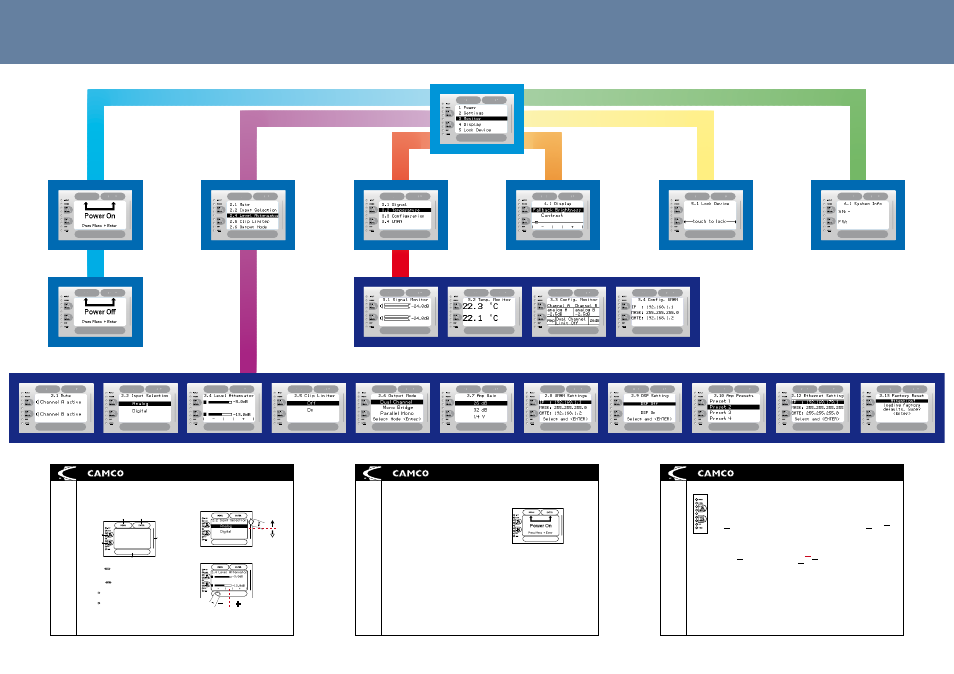
Task: Open the 2.2 Input Selection screen in the dark blue row
Action: (141, 408)
